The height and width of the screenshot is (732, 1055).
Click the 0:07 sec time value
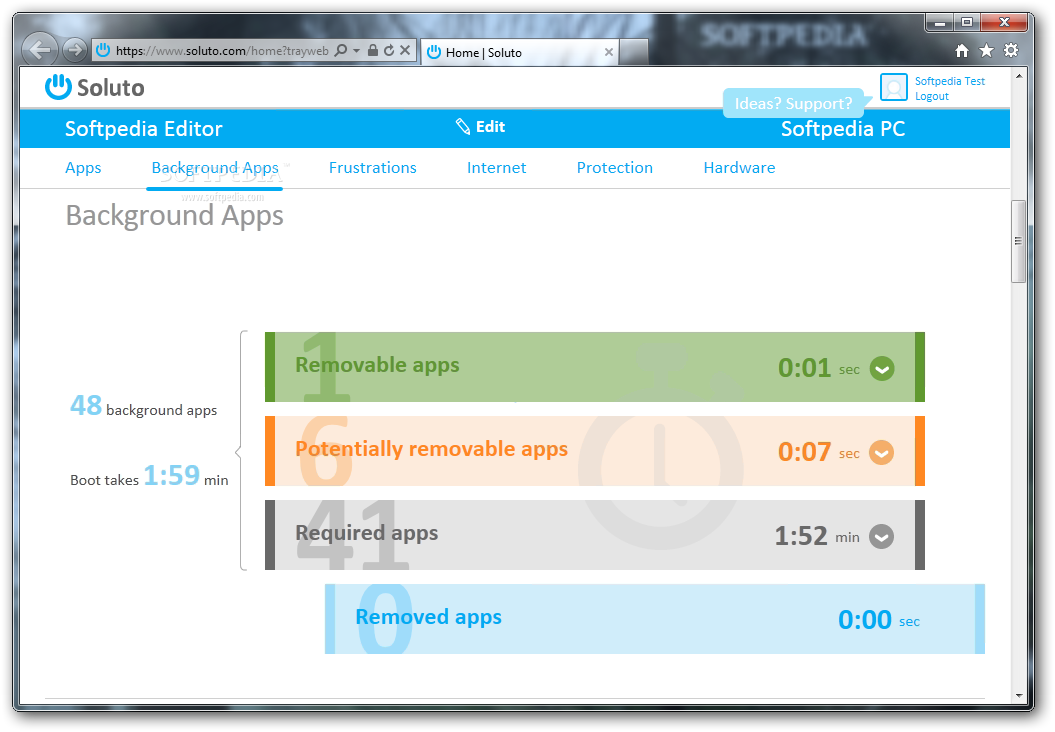click(x=819, y=452)
